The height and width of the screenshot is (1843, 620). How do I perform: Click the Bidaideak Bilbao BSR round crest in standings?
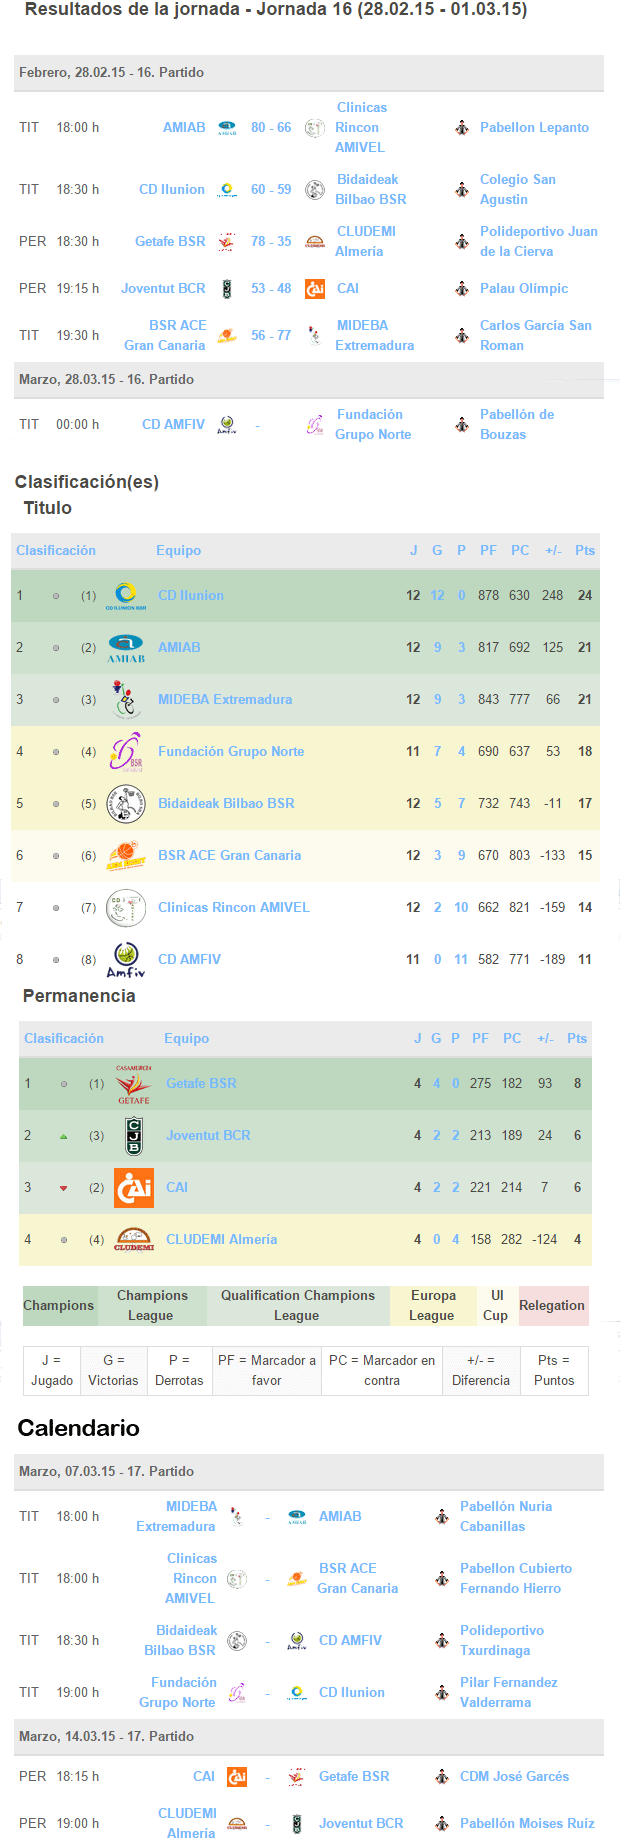126,804
